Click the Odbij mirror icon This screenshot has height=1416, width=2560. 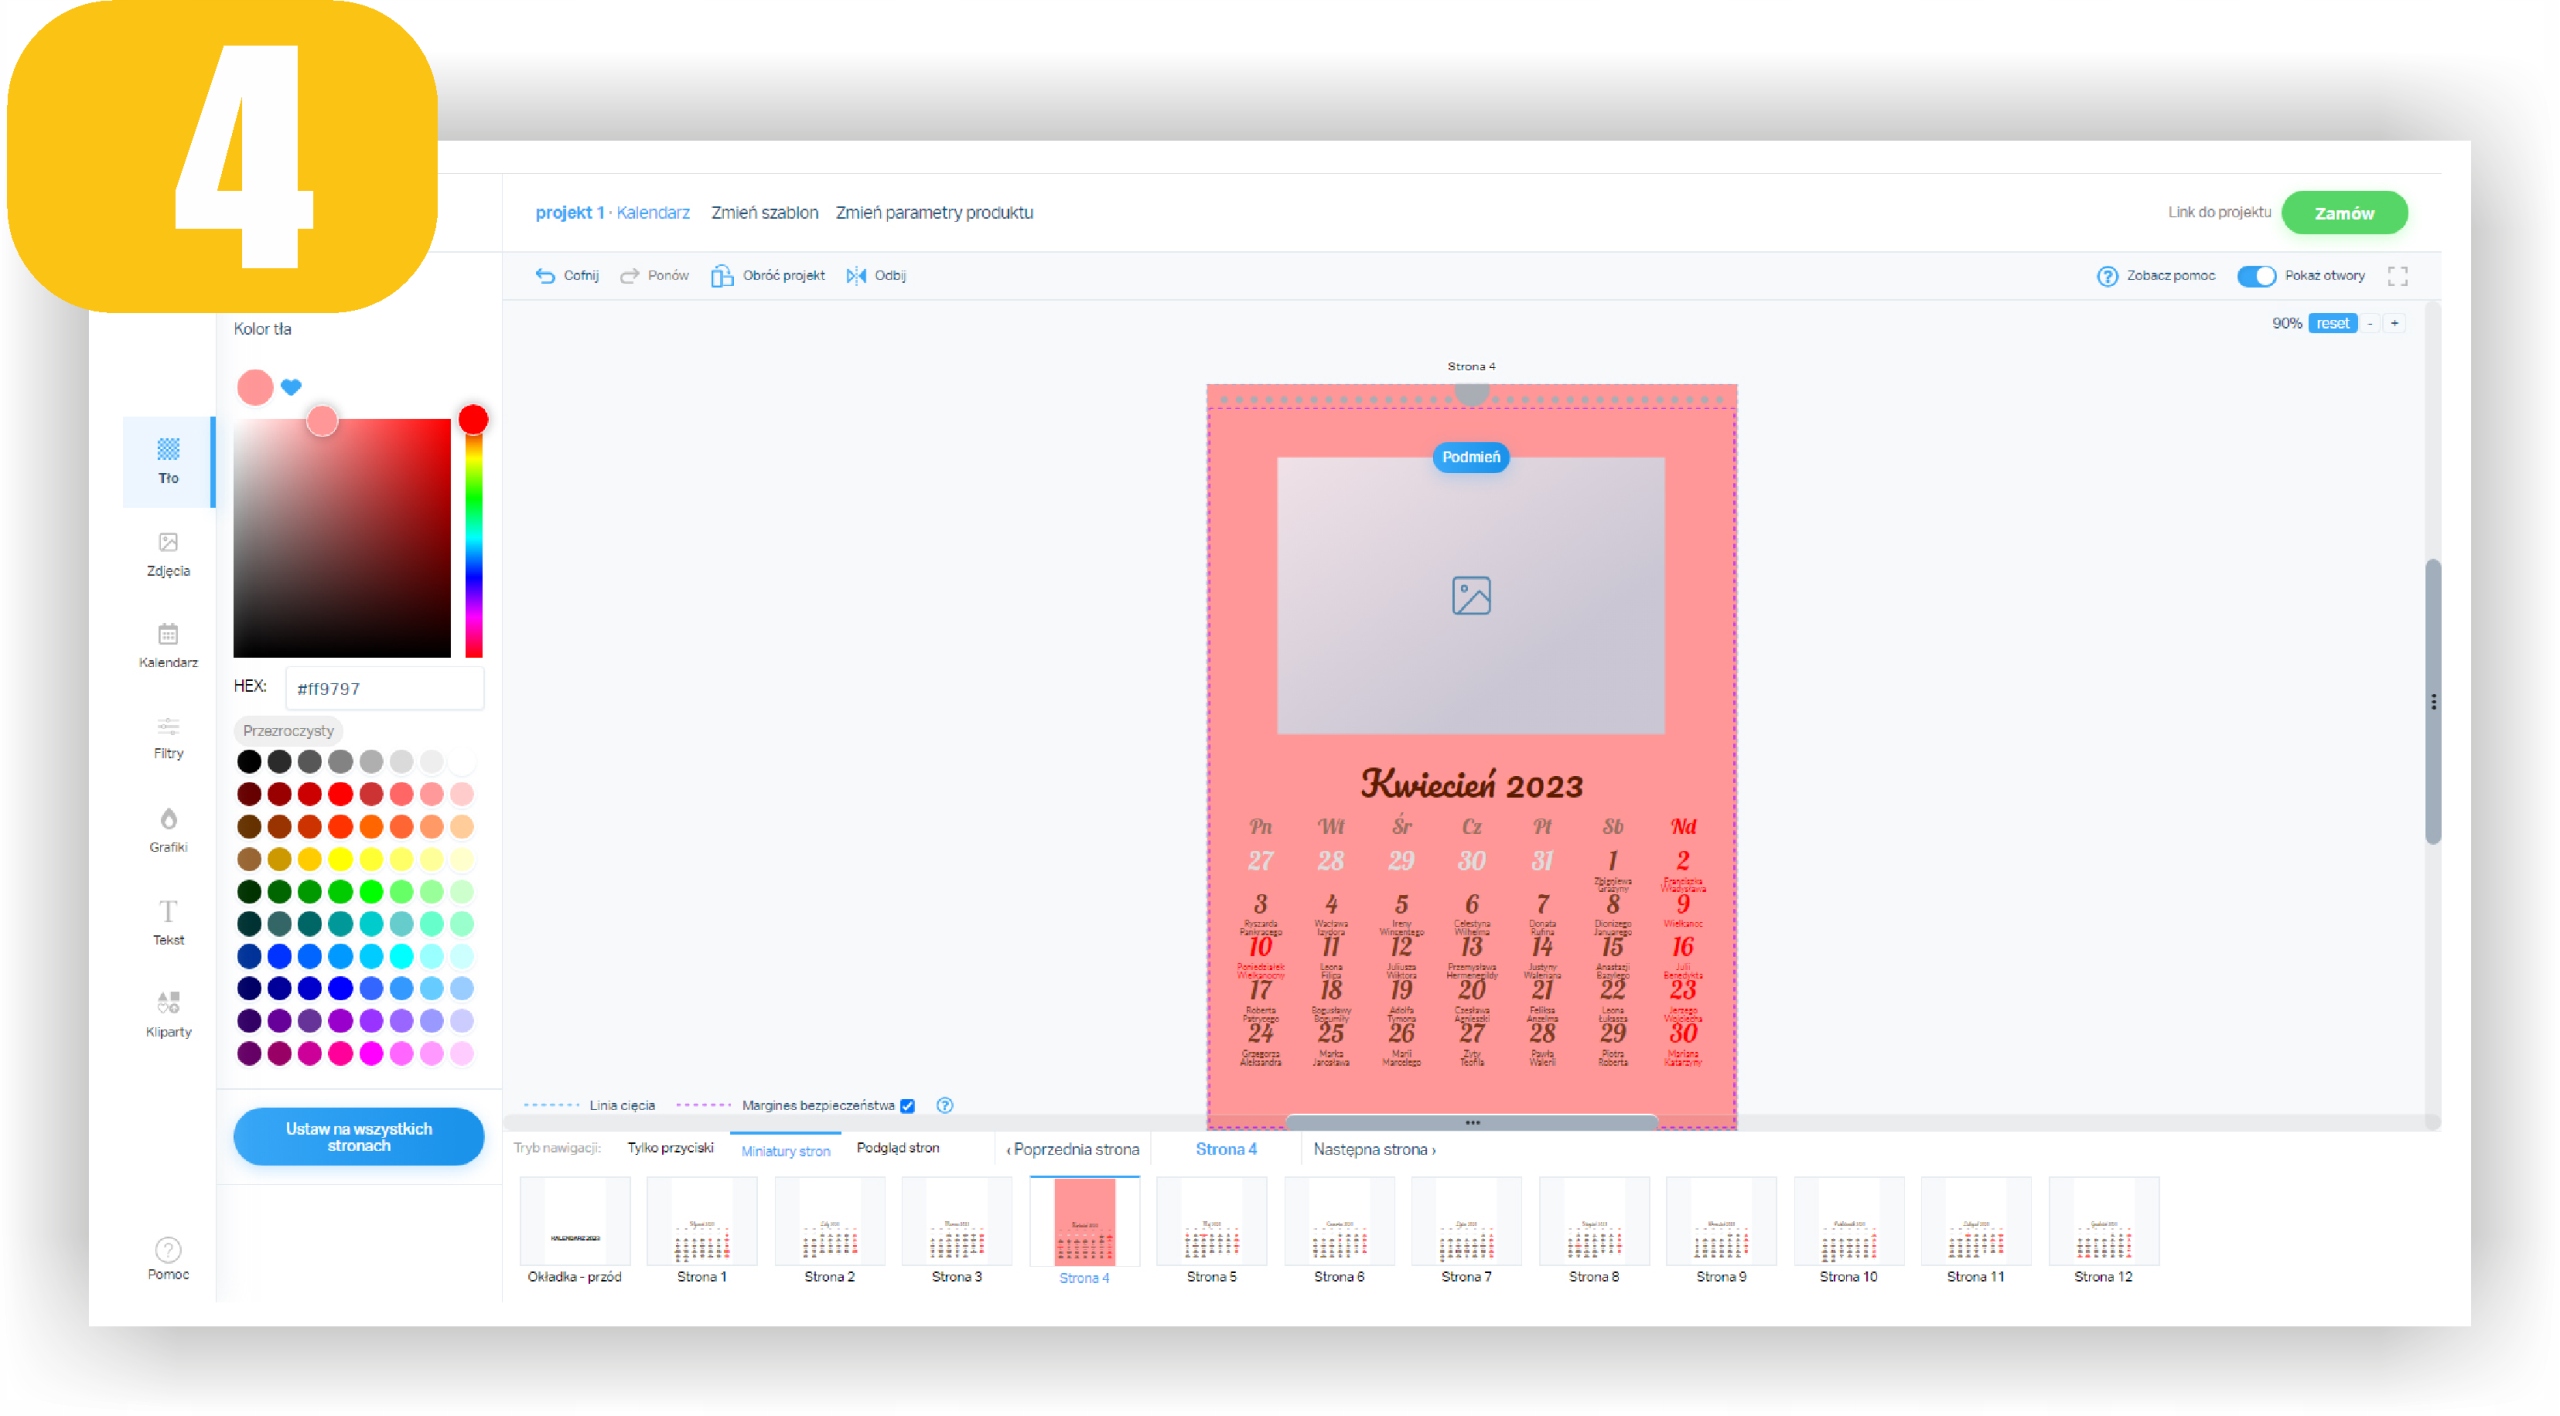[856, 276]
